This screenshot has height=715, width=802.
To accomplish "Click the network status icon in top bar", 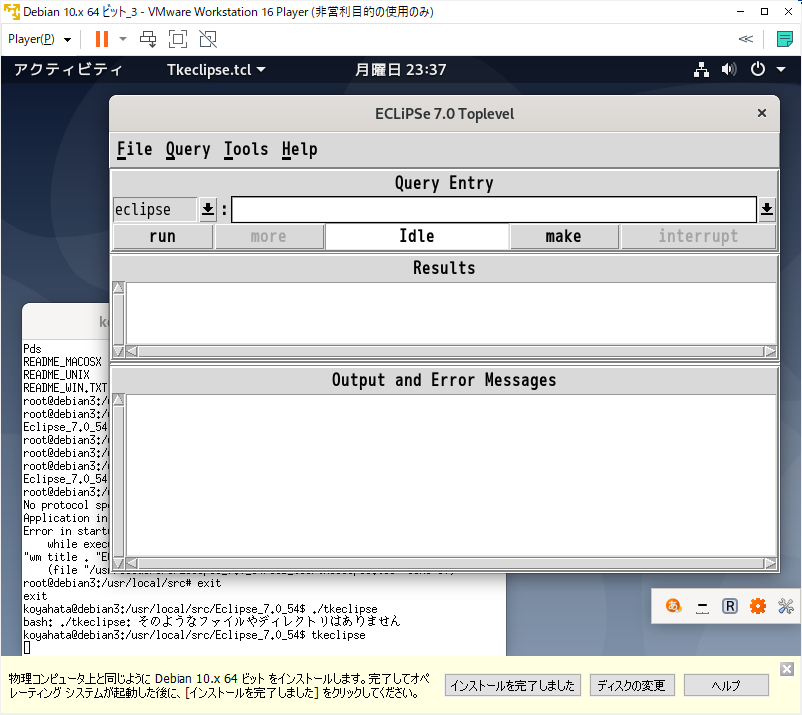I will [701, 70].
